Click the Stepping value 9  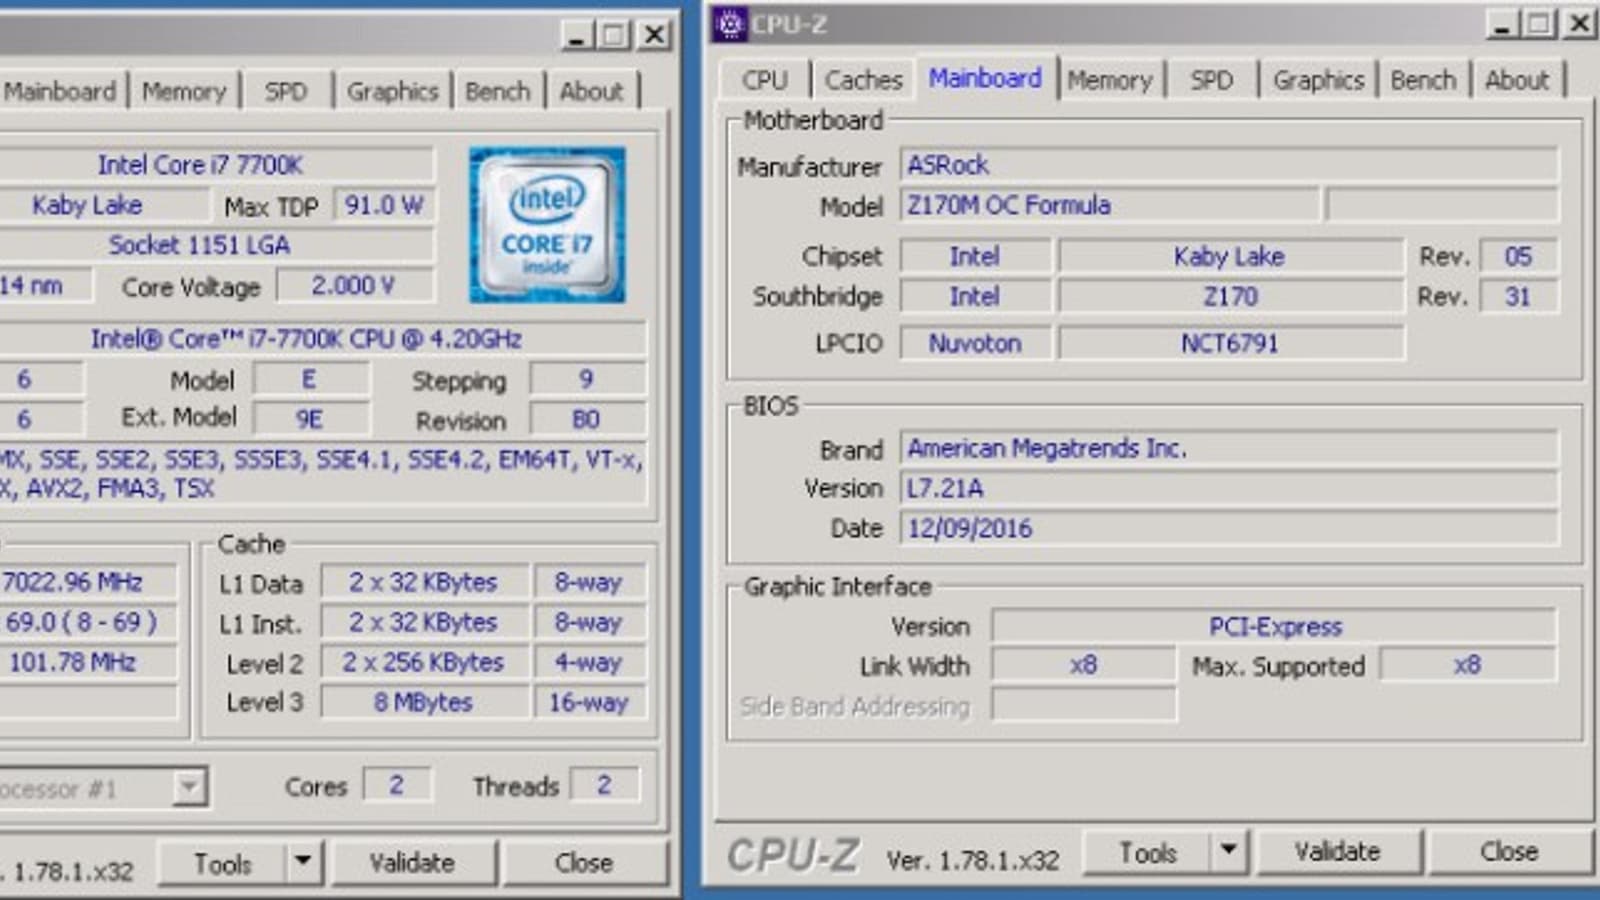point(587,379)
